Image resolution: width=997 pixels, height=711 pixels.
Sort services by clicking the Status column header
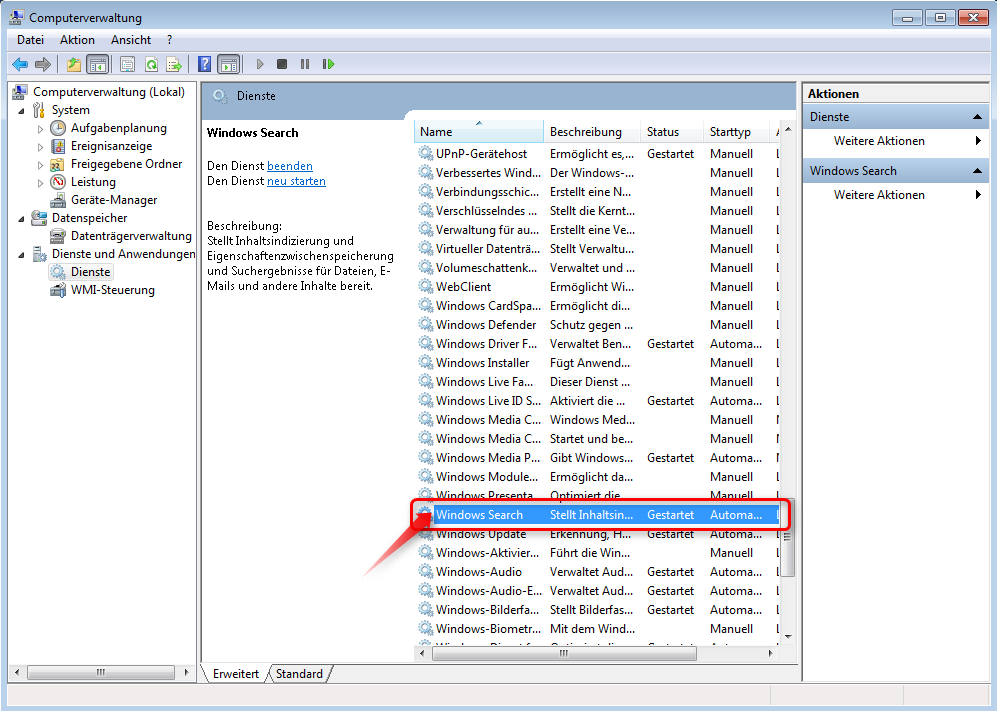pyautogui.click(x=661, y=131)
